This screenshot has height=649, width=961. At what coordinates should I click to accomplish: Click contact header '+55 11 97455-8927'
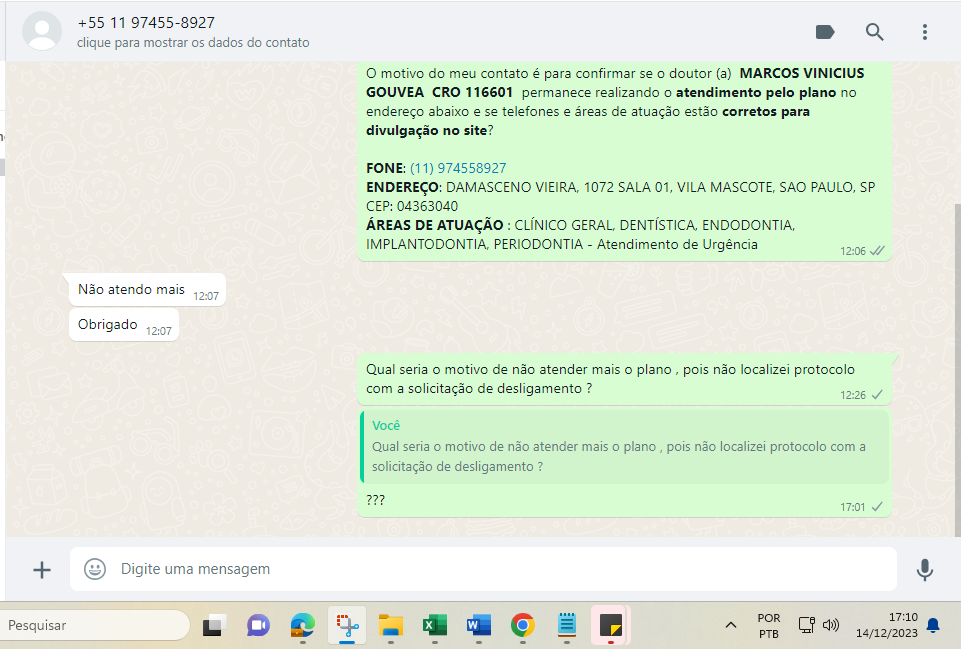[x=146, y=23]
